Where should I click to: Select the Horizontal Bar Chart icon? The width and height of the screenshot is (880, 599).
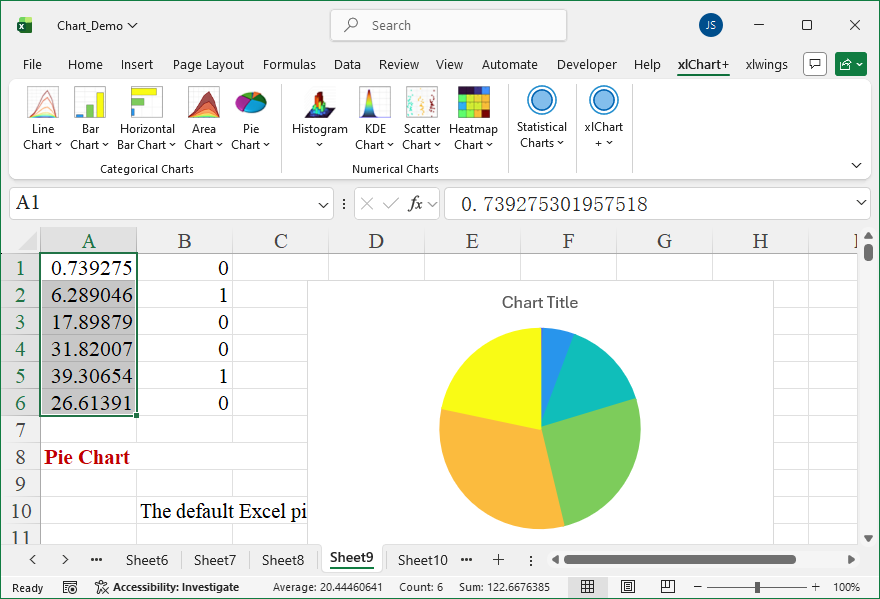click(147, 104)
